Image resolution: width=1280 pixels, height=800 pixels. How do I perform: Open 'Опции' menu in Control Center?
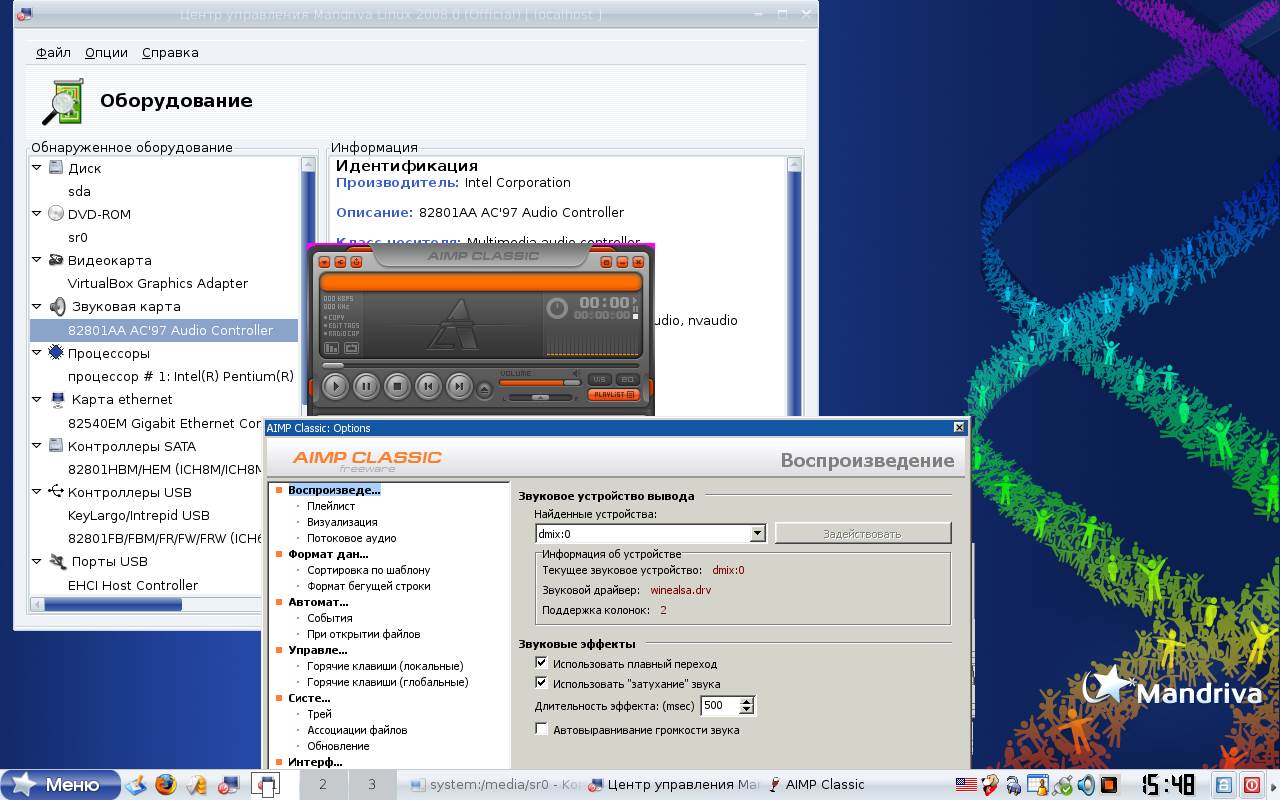click(106, 53)
